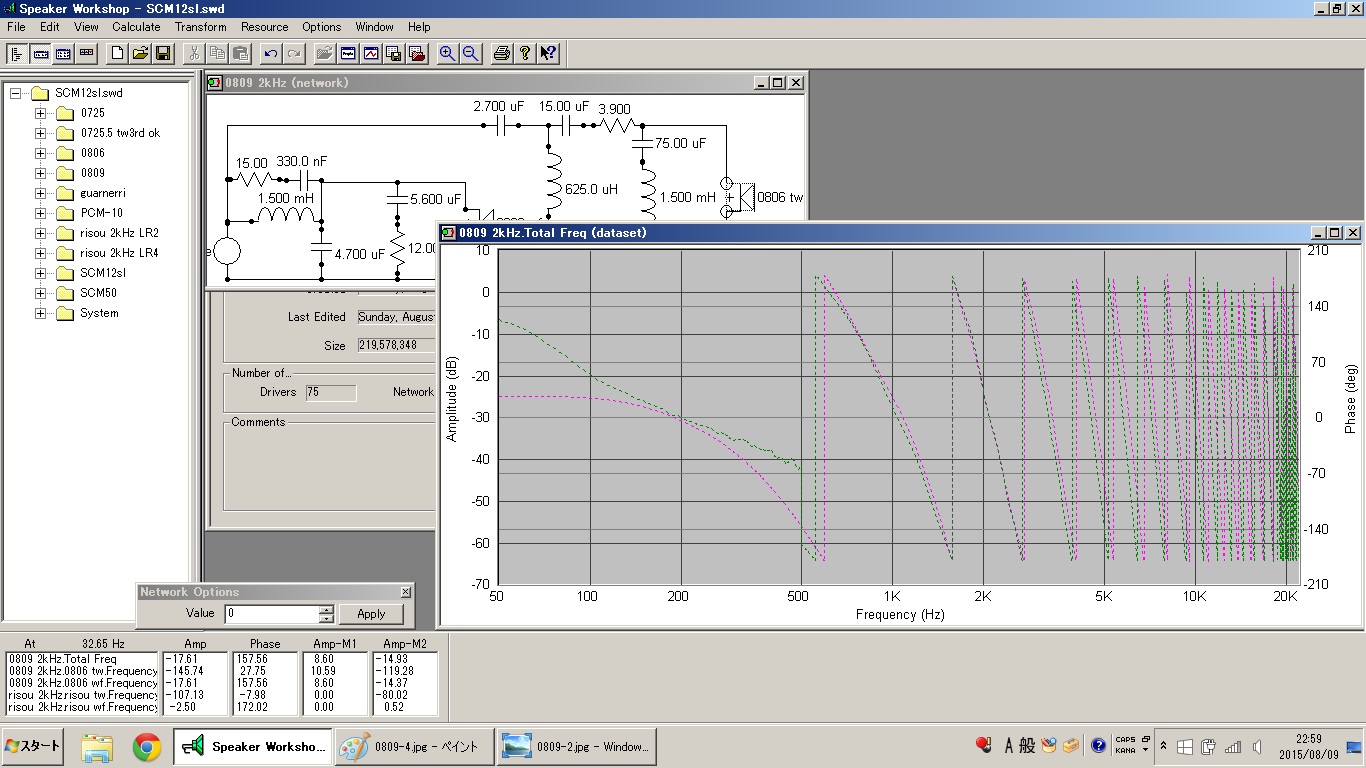Click the Value spinner arrows in Network Options

coord(326,614)
